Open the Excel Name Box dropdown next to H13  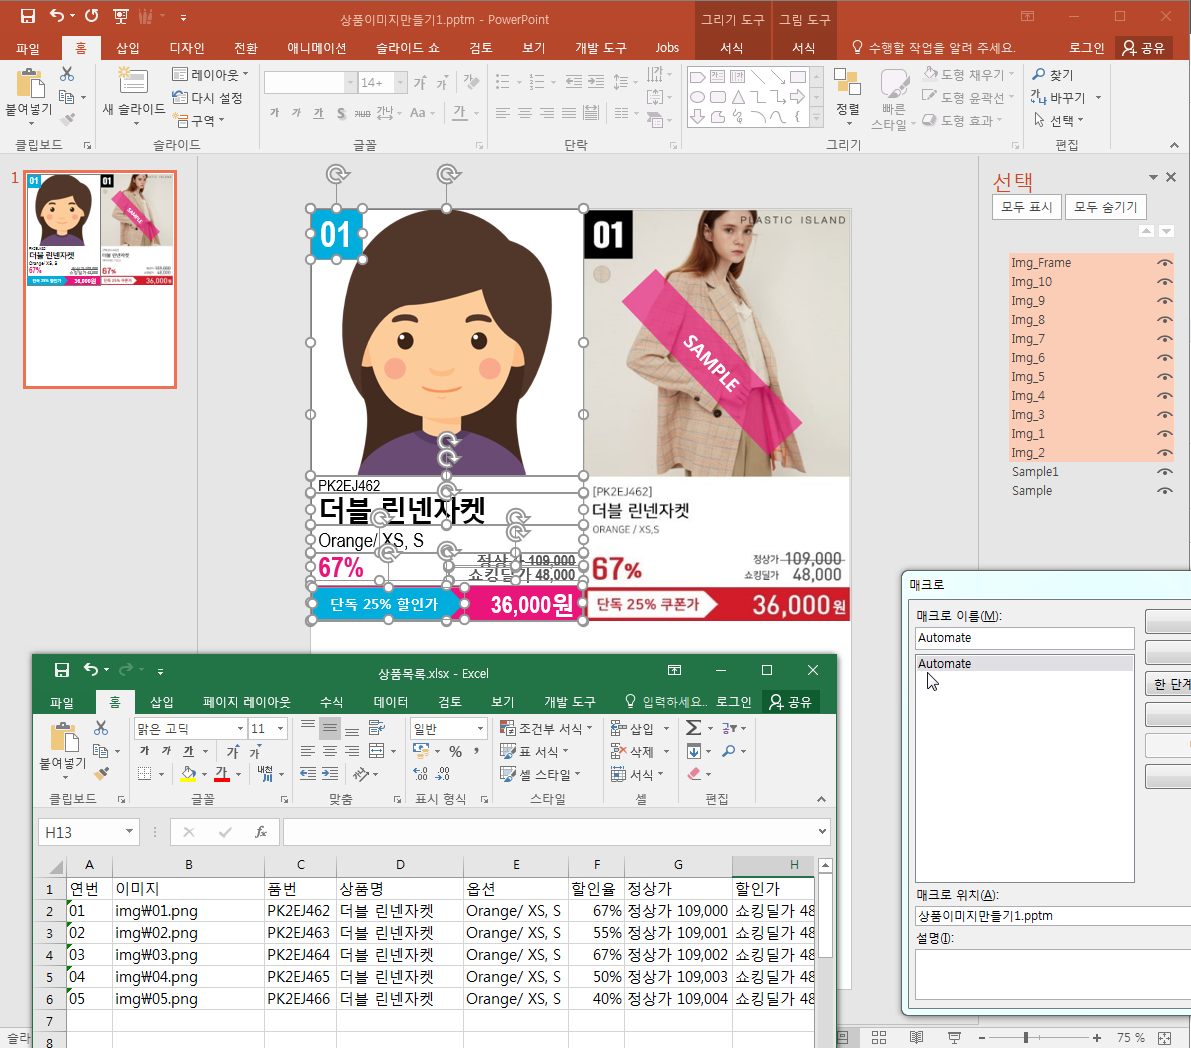tap(129, 832)
